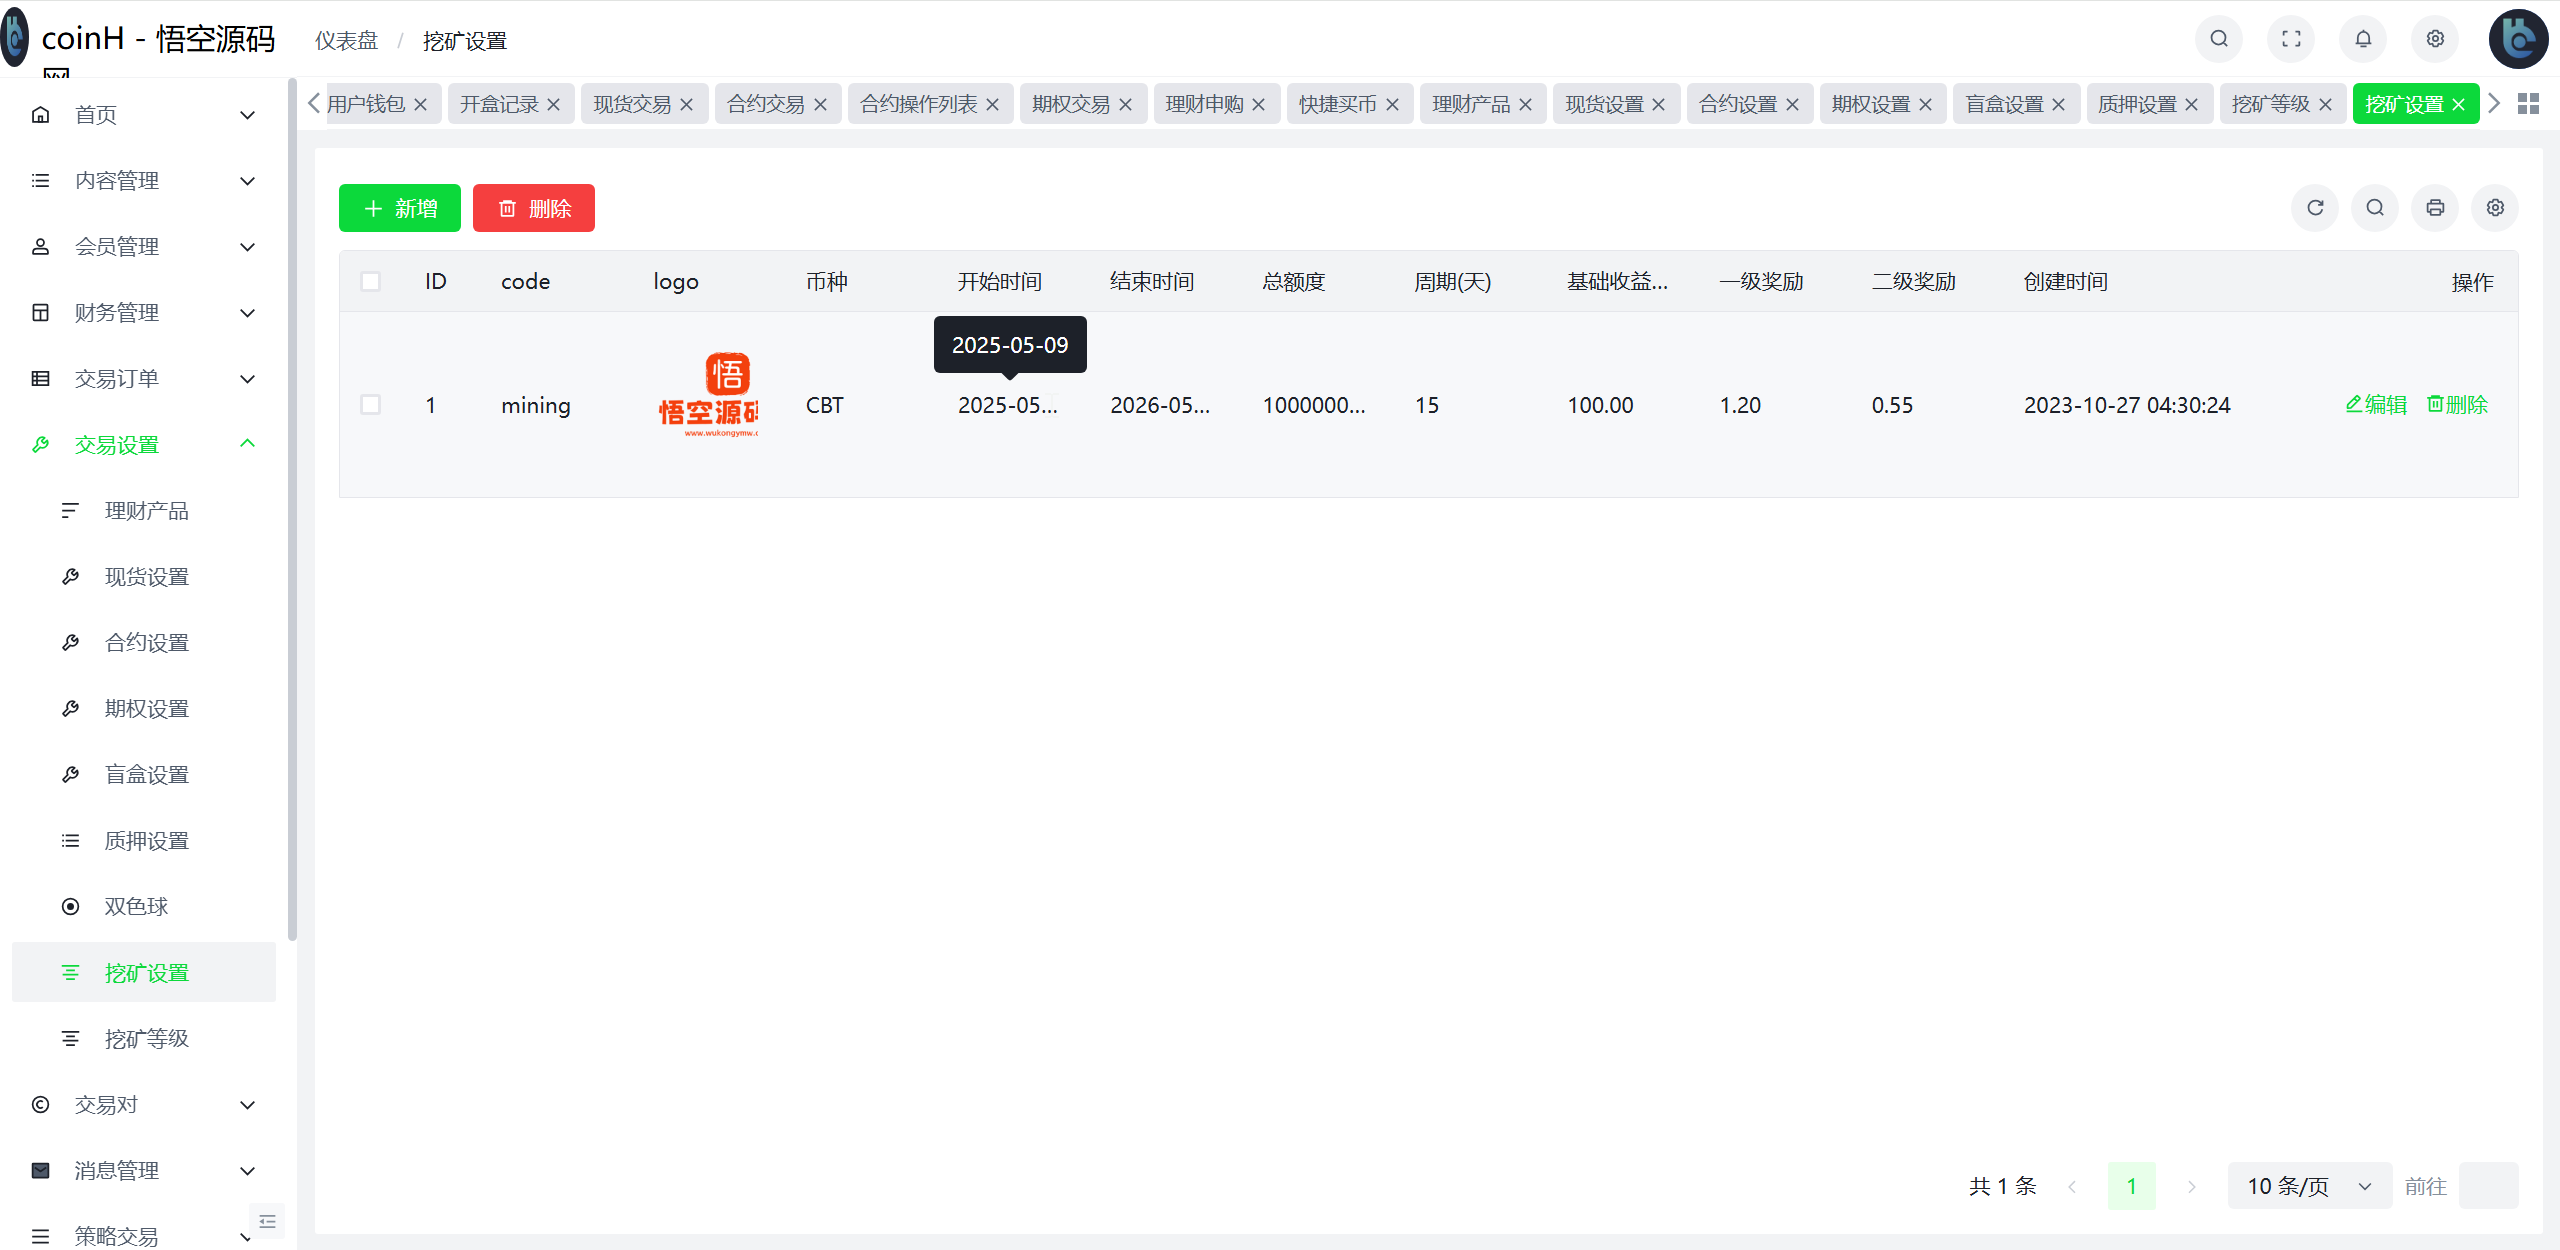Click the green 新增 button
Screen dimensions: 2560x1250
point(400,208)
